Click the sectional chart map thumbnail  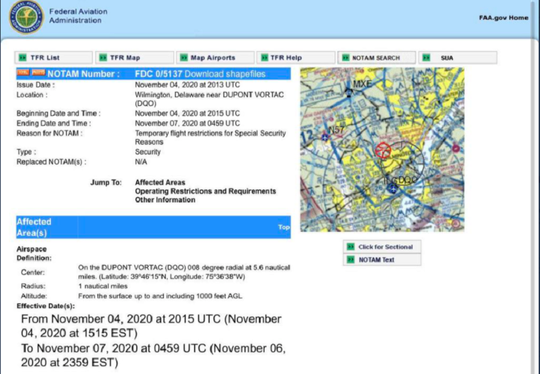(382, 149)
